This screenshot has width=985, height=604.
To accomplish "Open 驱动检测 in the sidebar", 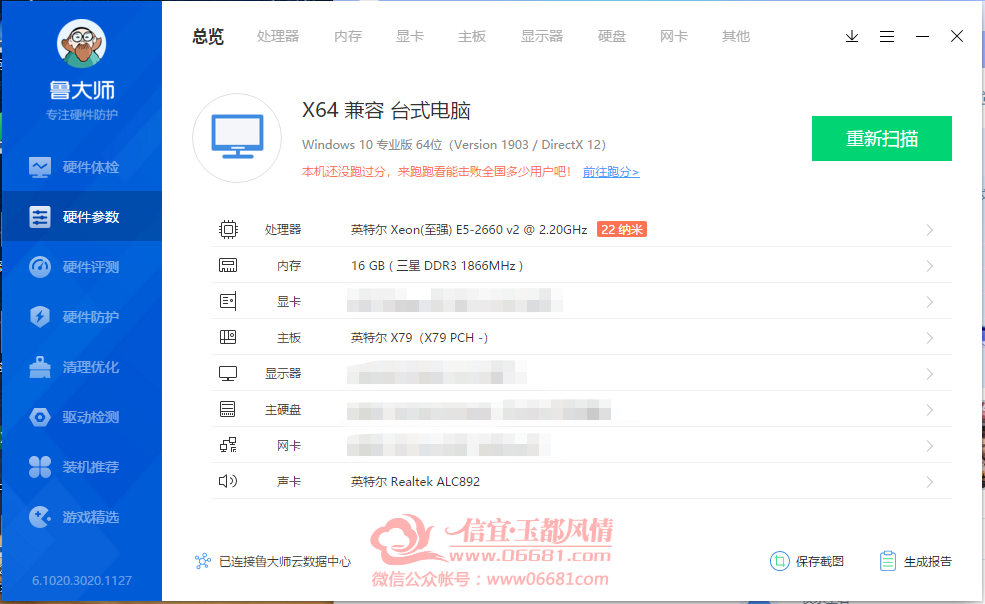I will pos(82,417).
